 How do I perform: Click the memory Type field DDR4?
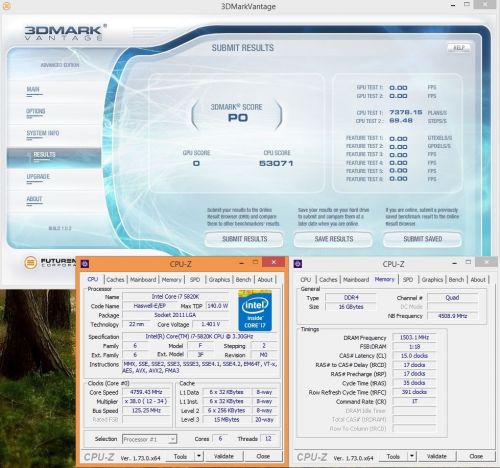(351, 297)
